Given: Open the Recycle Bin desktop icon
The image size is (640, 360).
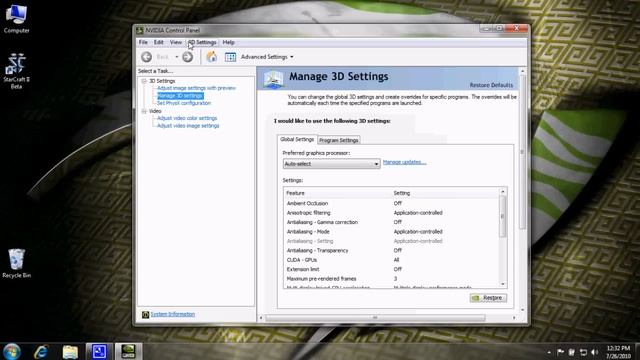Looking at the screenshot, I should [16, 263].
